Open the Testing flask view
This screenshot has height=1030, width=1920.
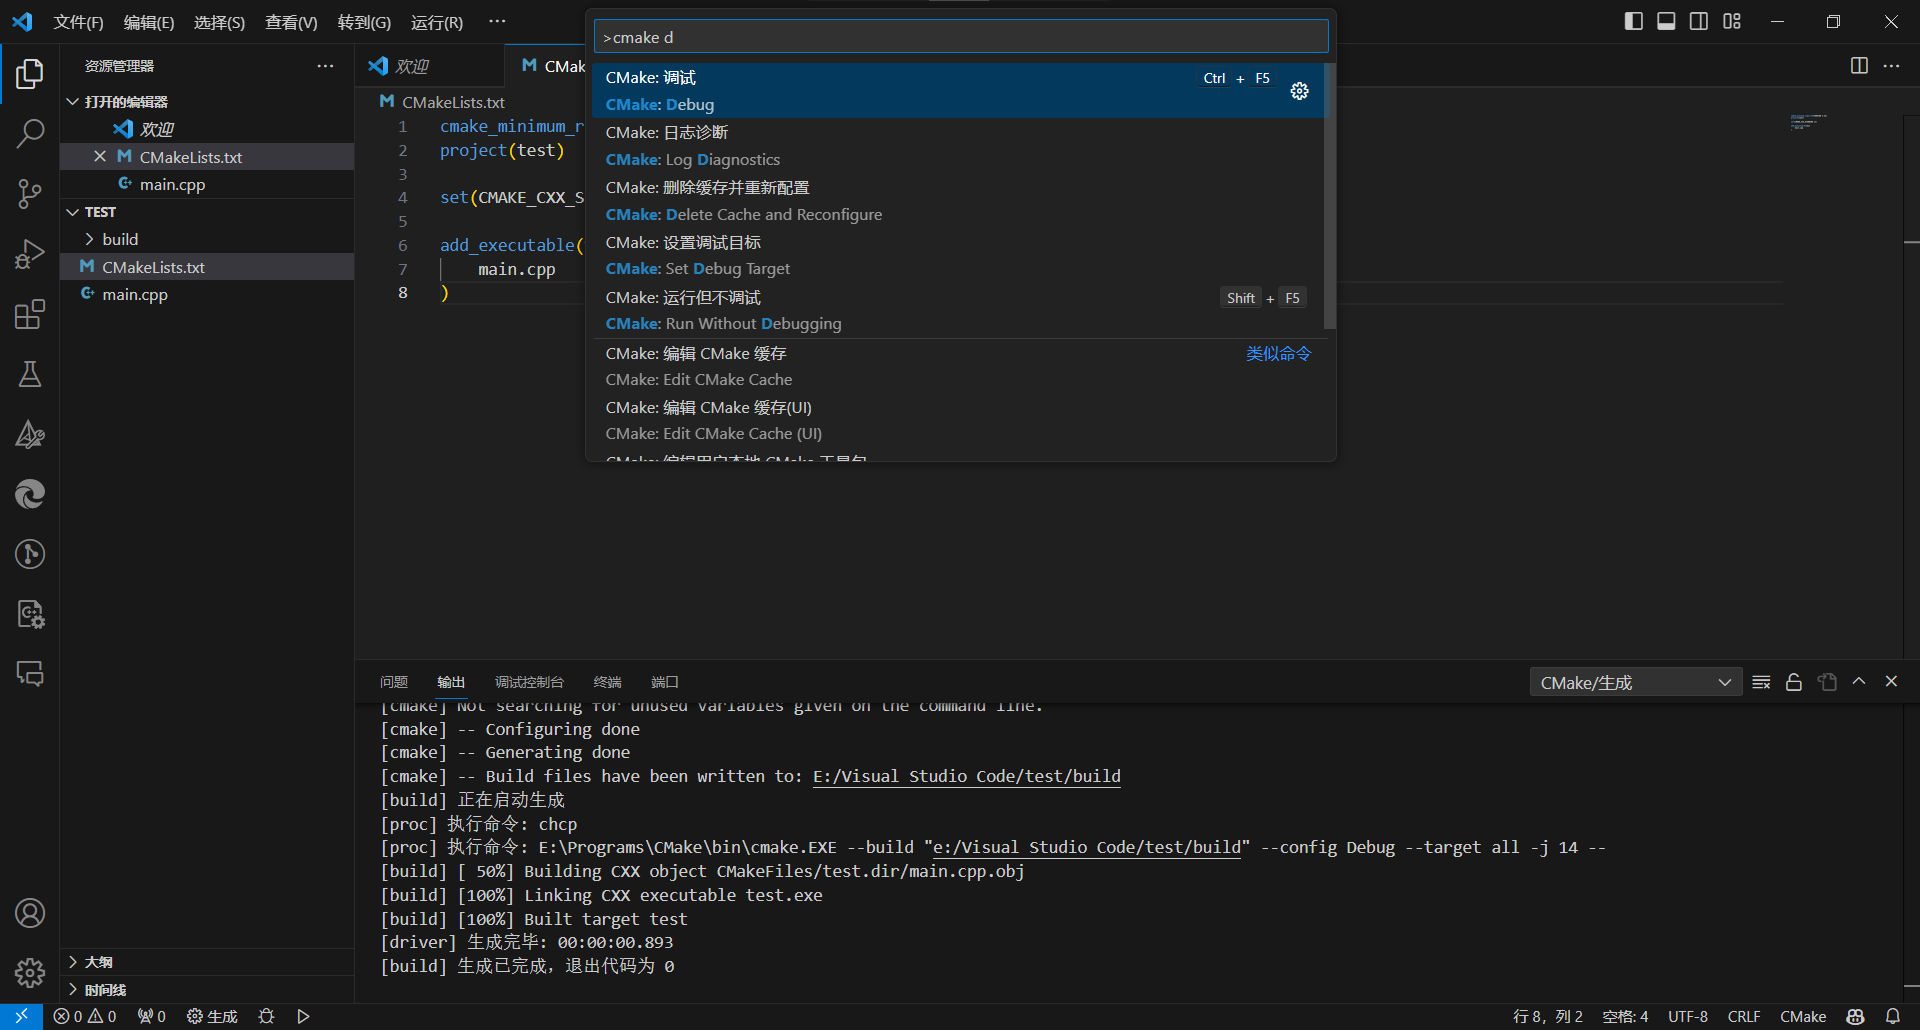[x=30, y=374]
